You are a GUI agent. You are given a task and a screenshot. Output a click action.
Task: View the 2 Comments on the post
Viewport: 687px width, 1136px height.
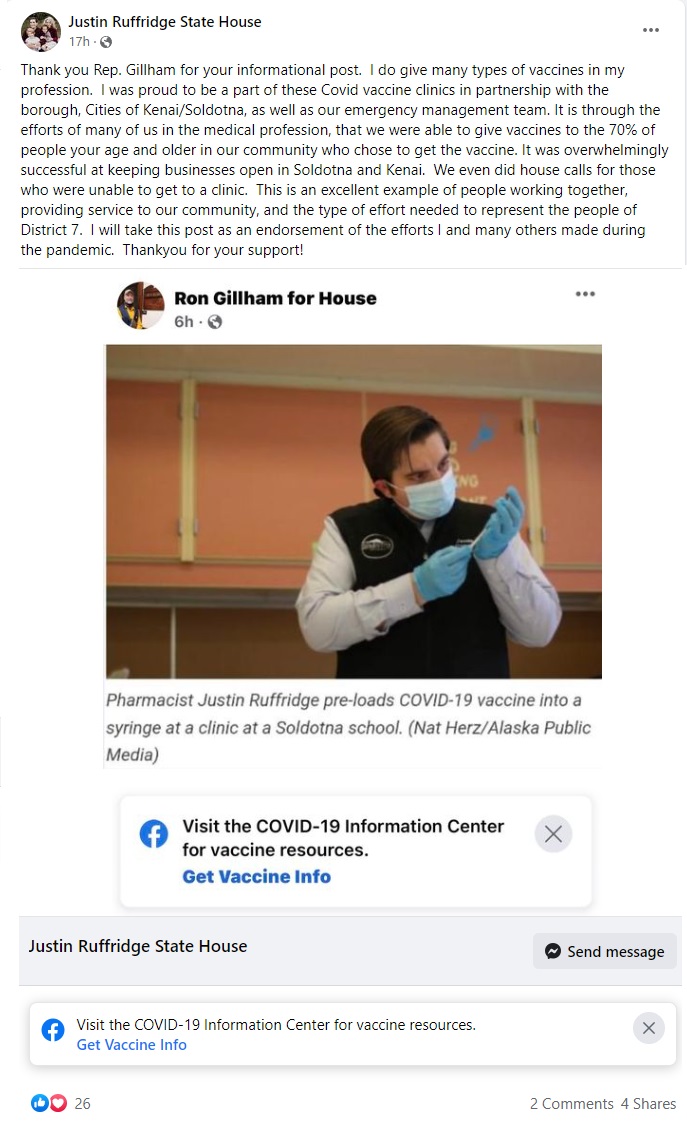tap(571, 1103)
